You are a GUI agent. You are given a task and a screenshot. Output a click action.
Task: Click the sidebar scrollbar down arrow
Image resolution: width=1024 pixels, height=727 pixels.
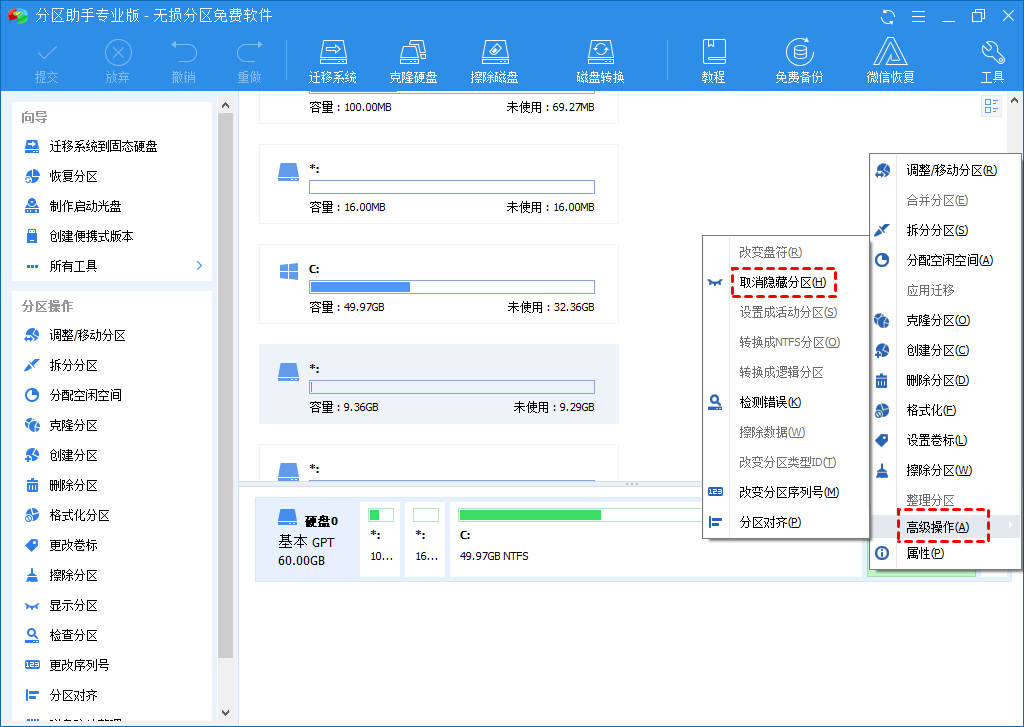pos(225,713)
